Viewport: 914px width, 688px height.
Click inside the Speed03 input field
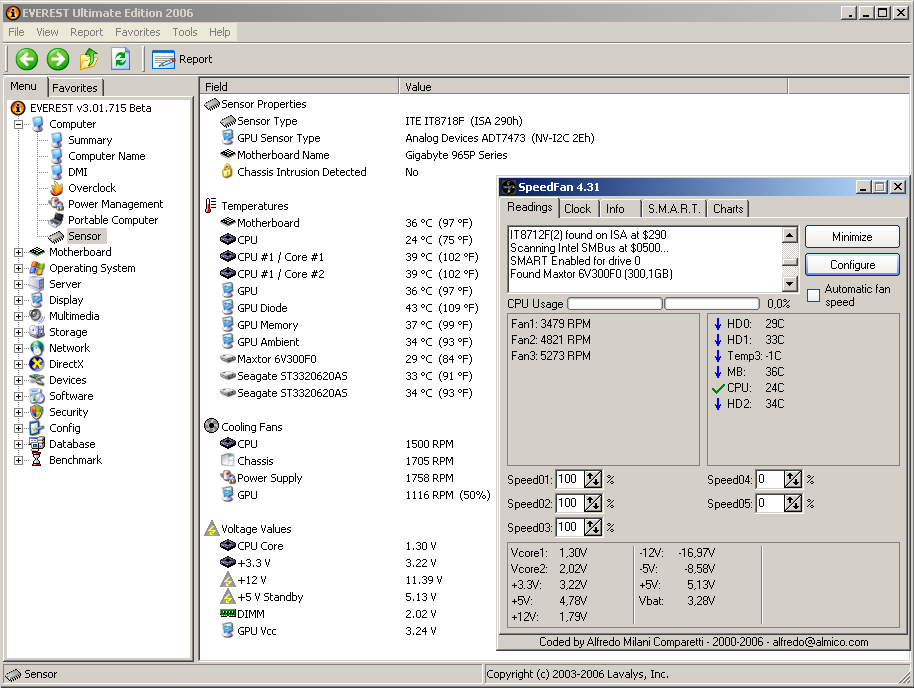tap(570, 527)
